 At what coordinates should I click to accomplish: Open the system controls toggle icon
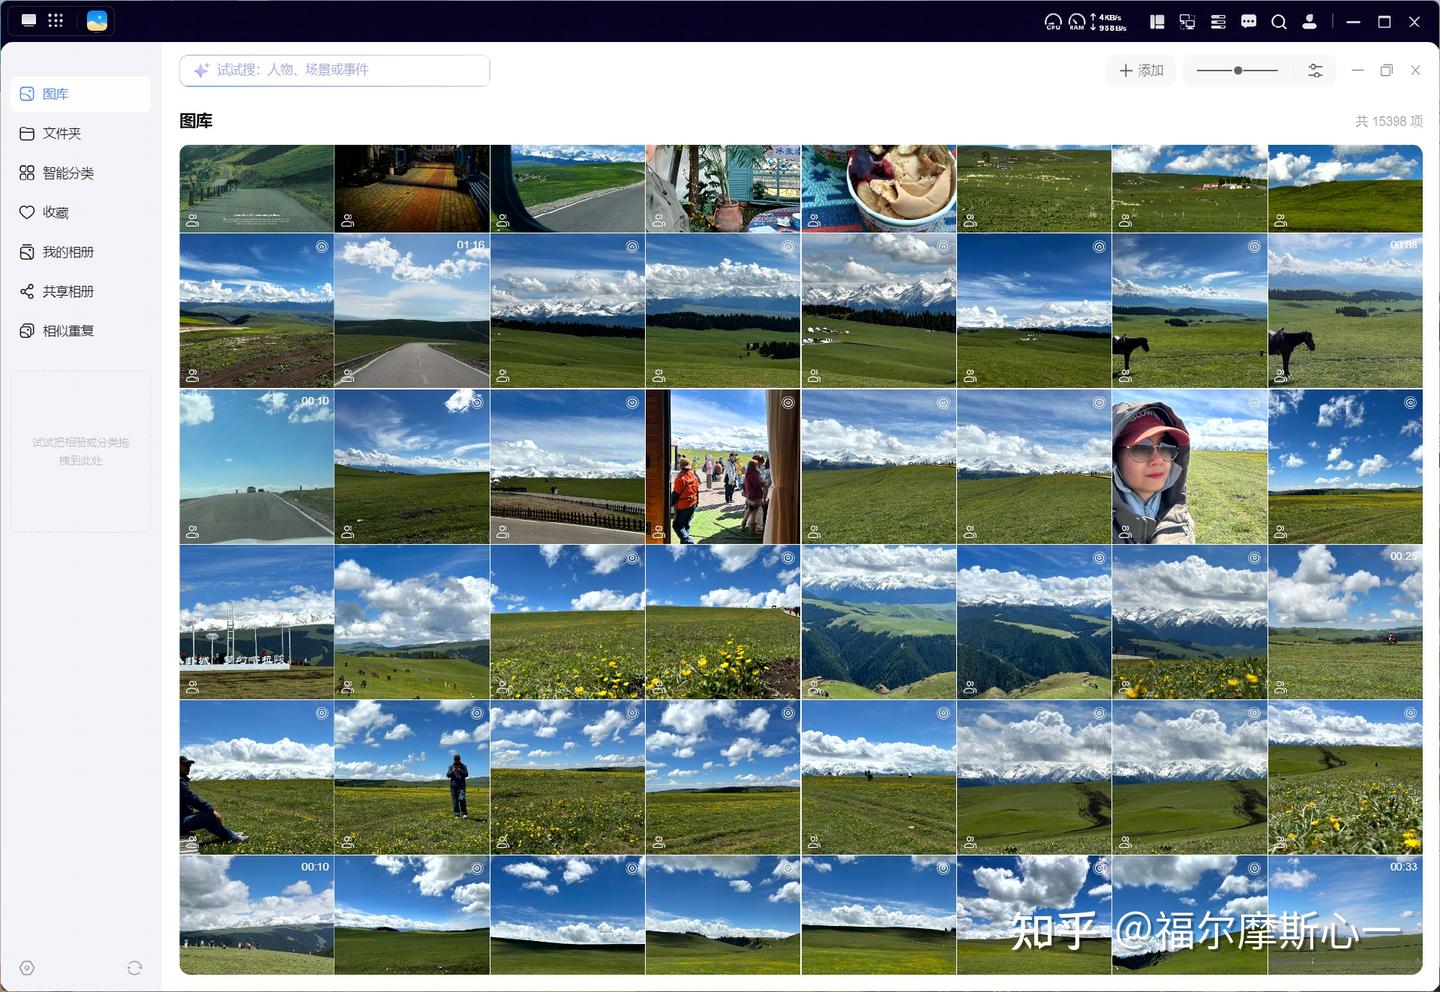1218,21
